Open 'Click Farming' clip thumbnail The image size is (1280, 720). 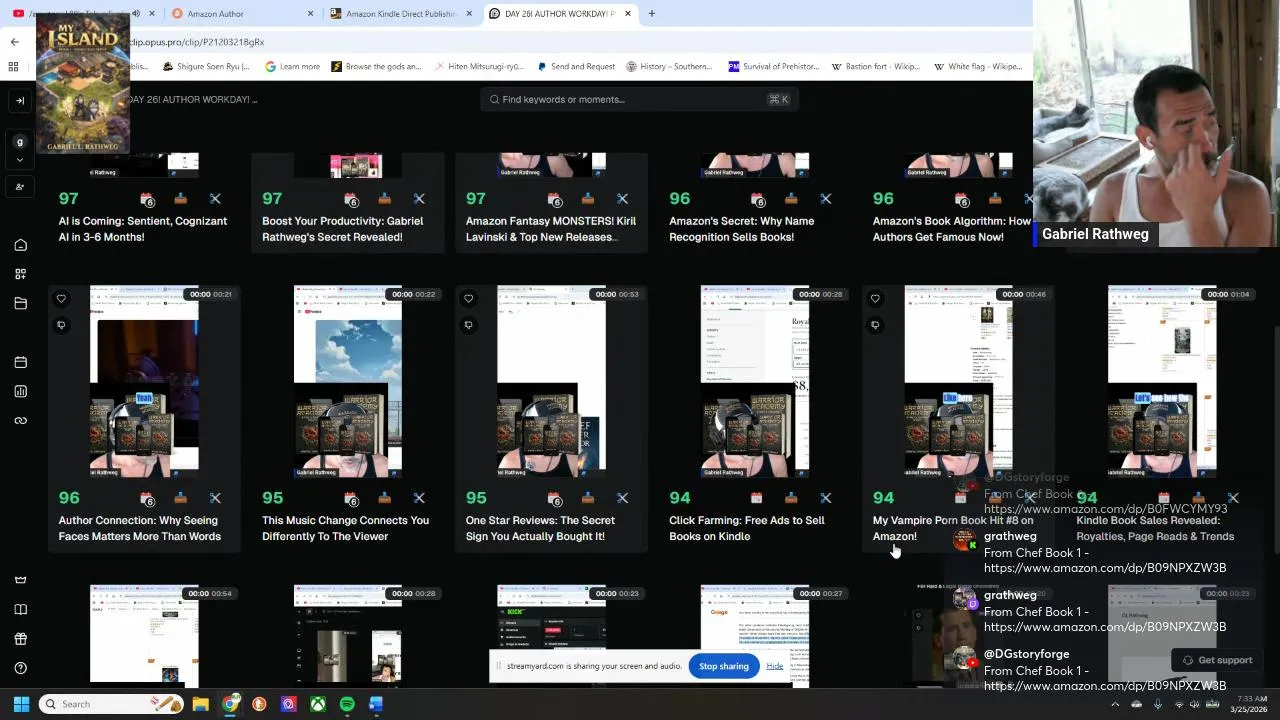tap(755, 381)
